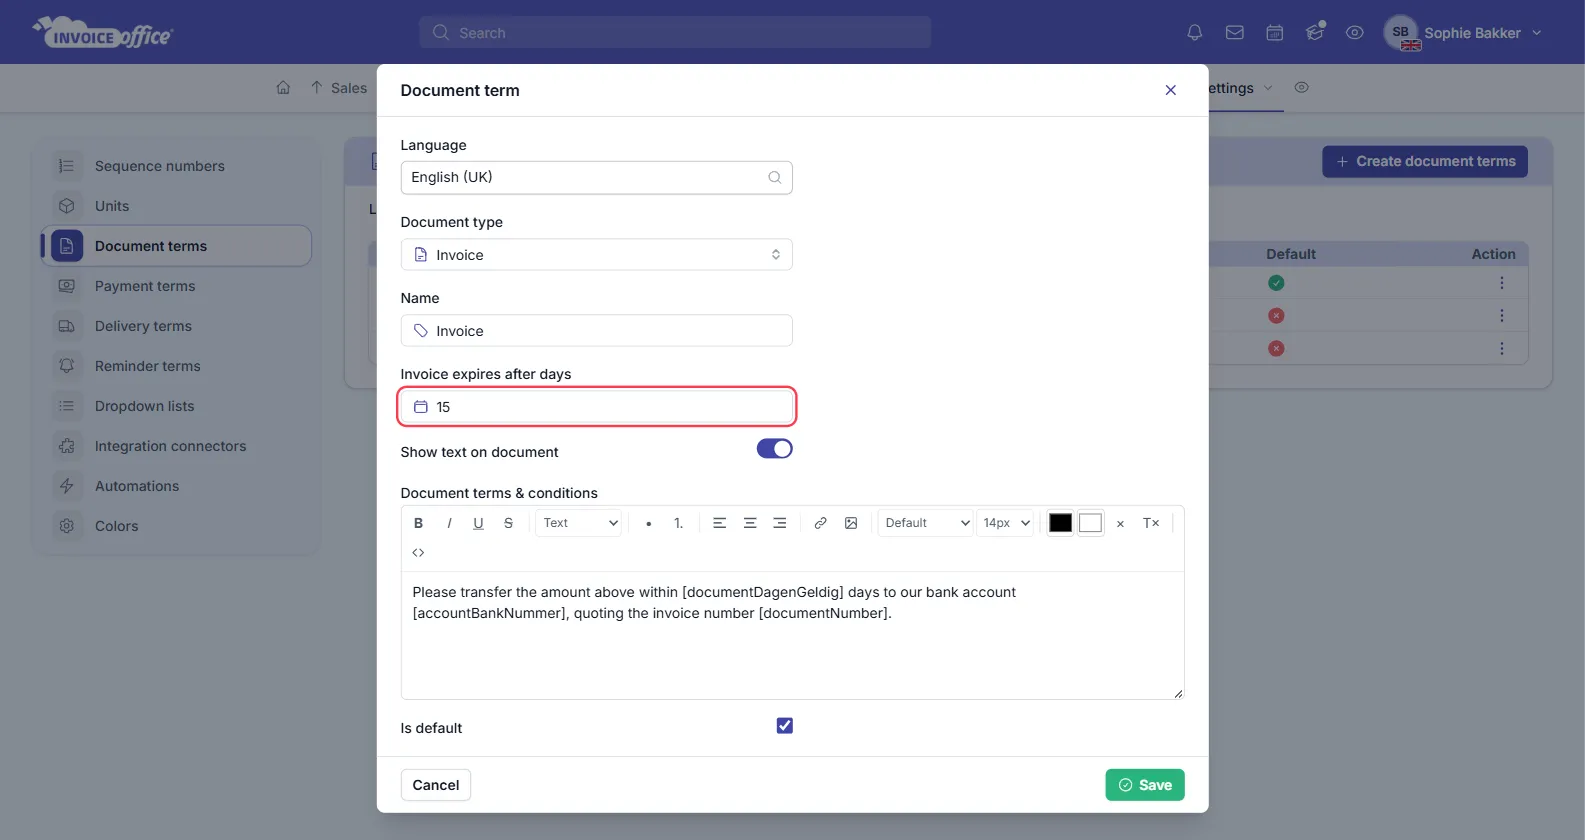Open the Text paragraph style dropdown

pos(580,523)
